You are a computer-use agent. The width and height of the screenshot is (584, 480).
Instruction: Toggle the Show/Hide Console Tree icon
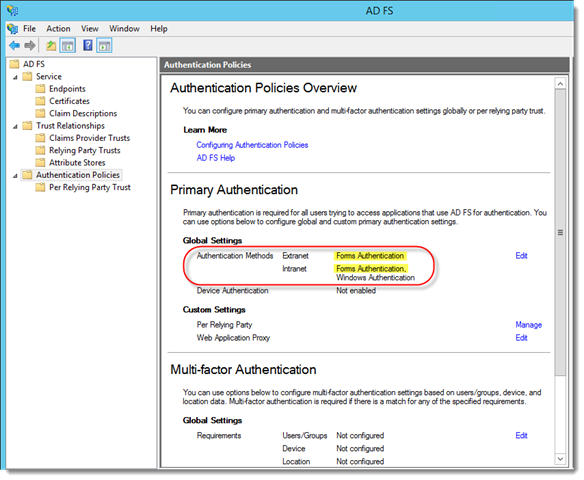coord(67,46)
